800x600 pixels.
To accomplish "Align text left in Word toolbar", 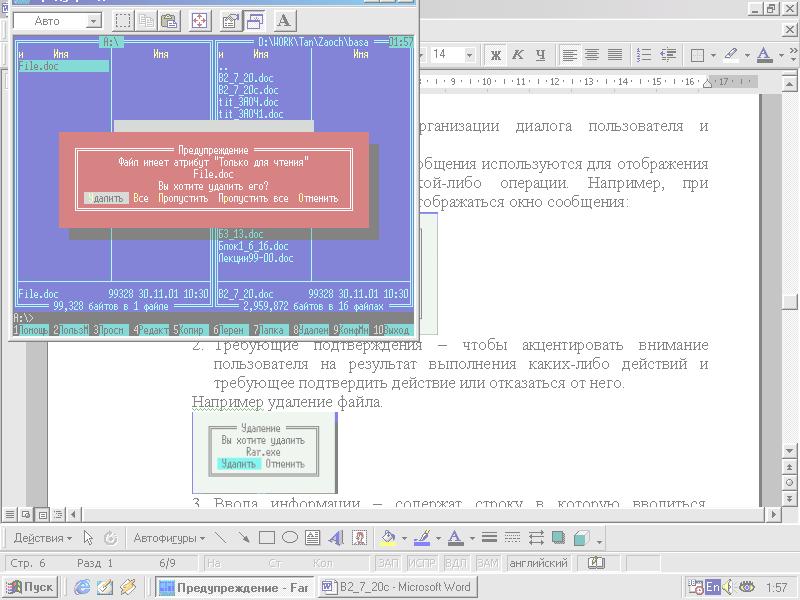I will [569, 55].
